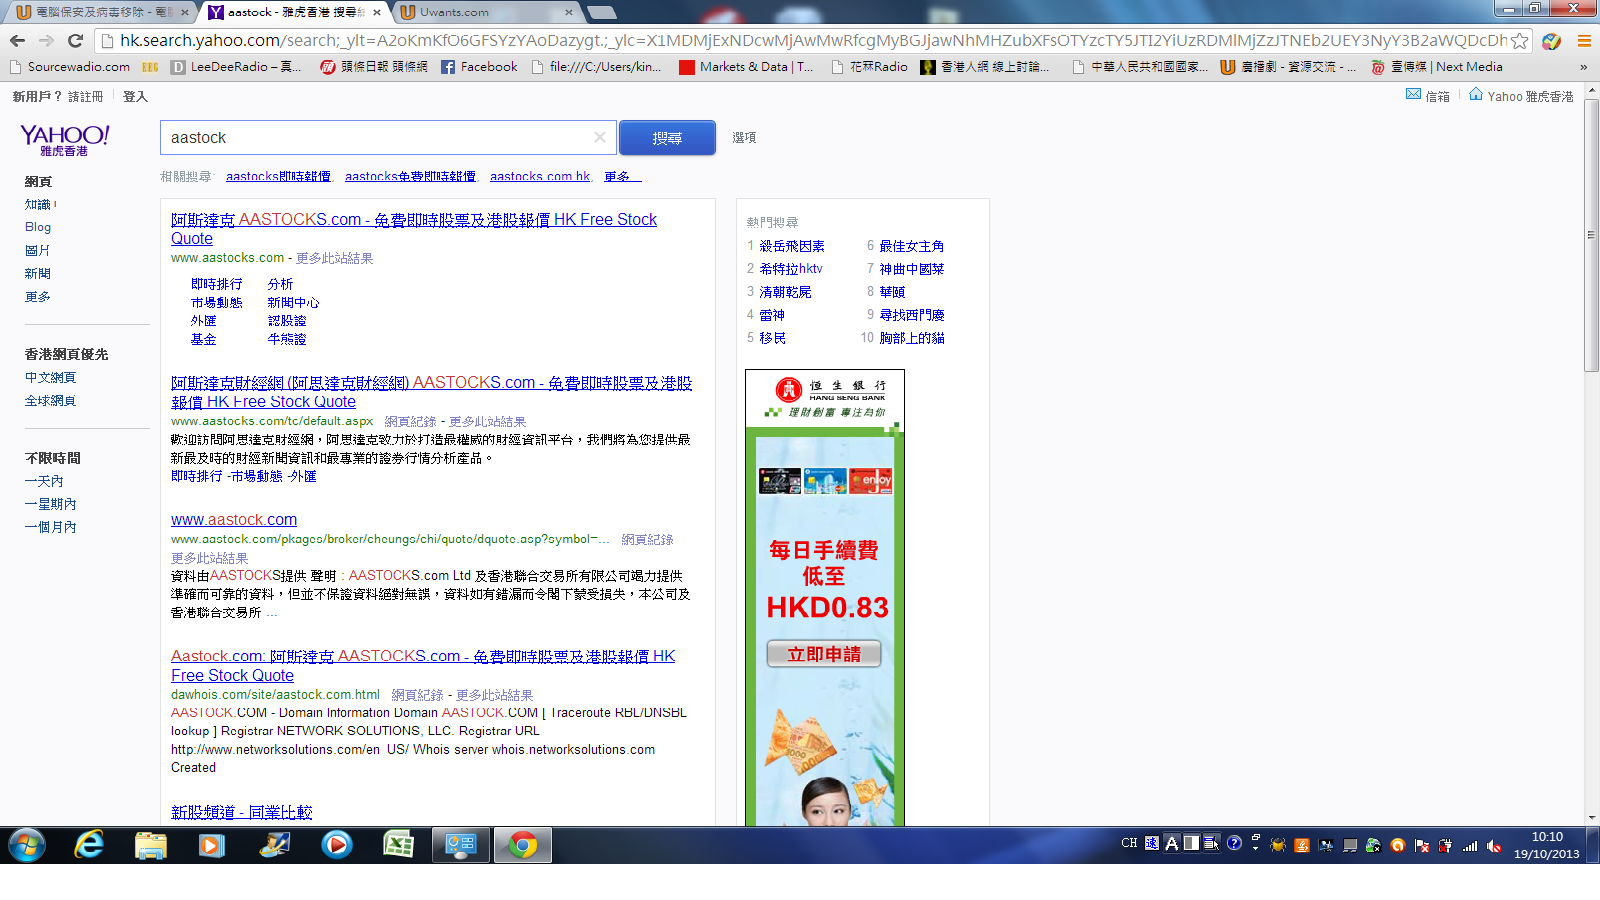The height and width of the screenshot is (900, 1600).
Task: Close the aastock Yahoo search tab
Action: pyautogui.click(x=376, y=12)
